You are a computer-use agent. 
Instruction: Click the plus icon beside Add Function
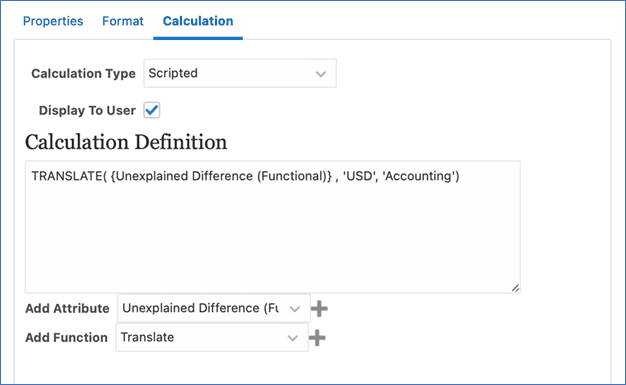coord(317,337)
